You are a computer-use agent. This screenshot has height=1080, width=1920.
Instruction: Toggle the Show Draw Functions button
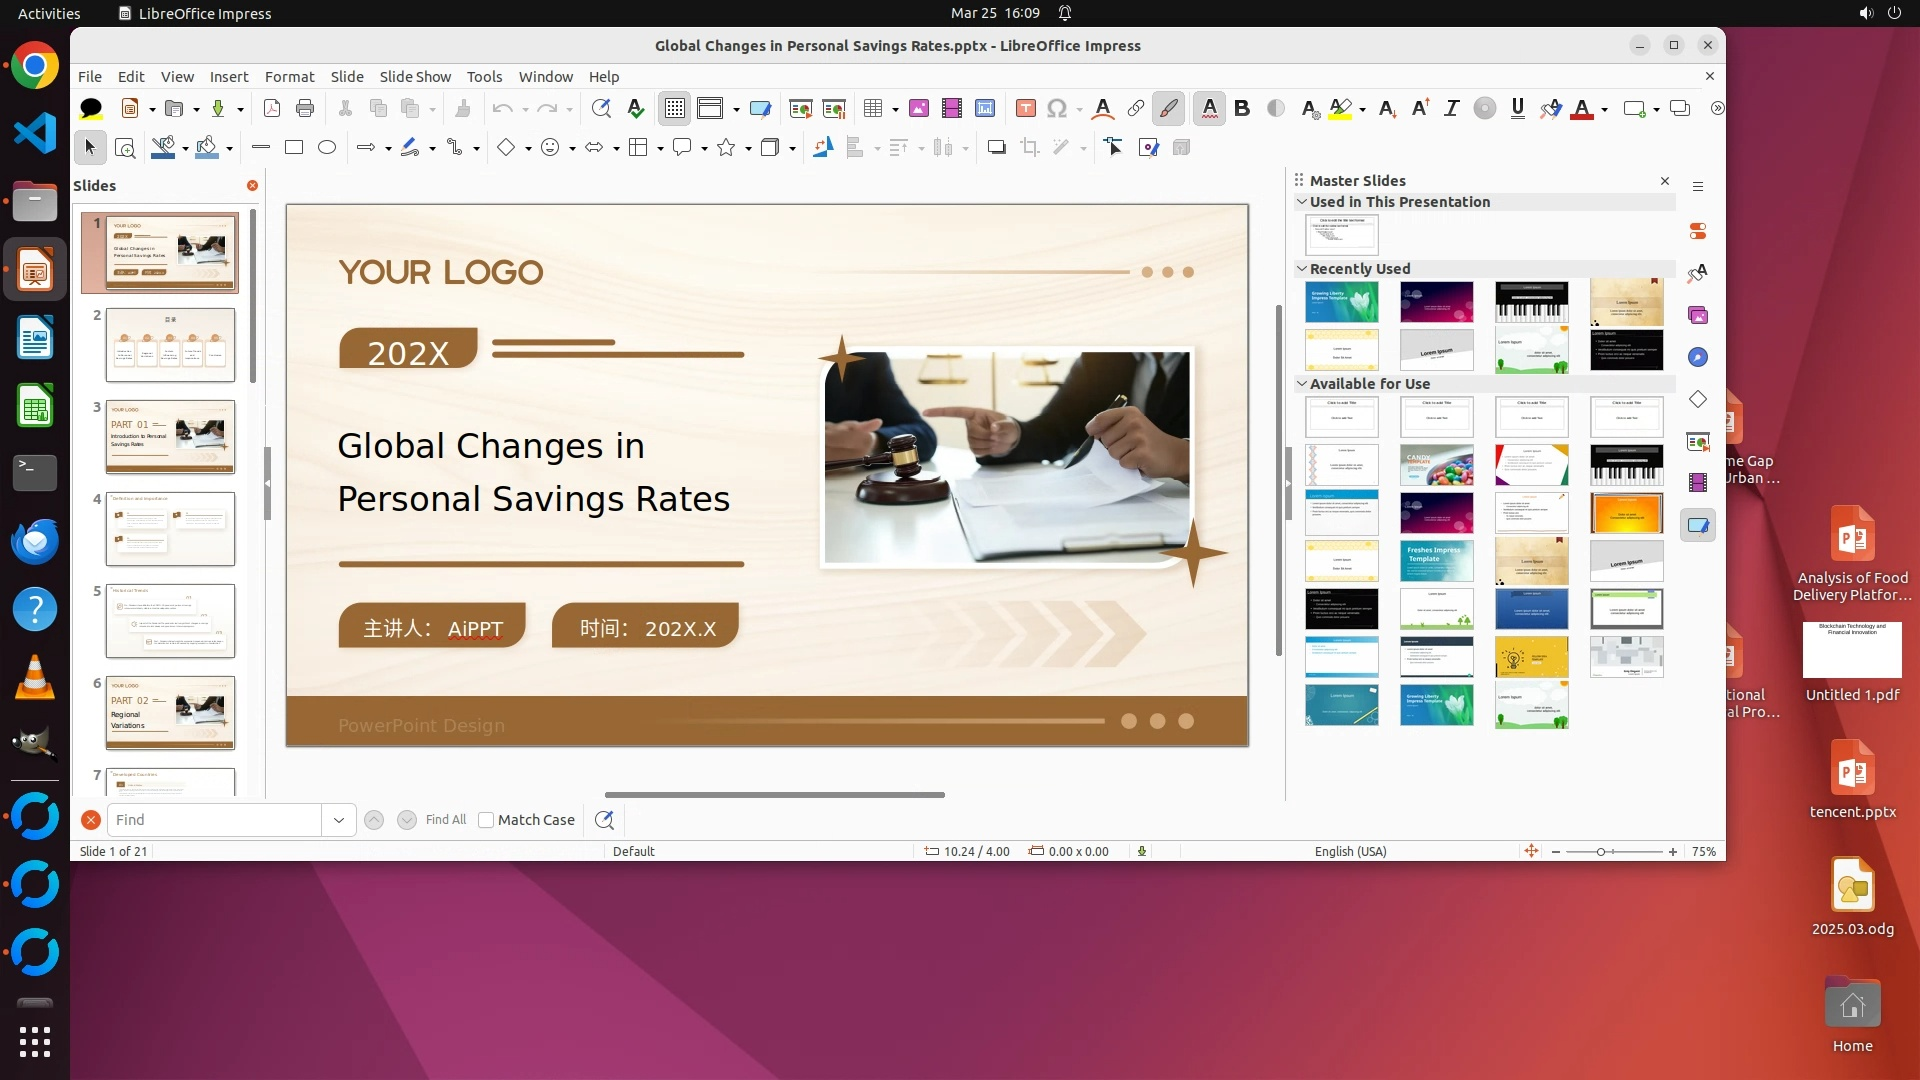click(x=1169, y=109)
